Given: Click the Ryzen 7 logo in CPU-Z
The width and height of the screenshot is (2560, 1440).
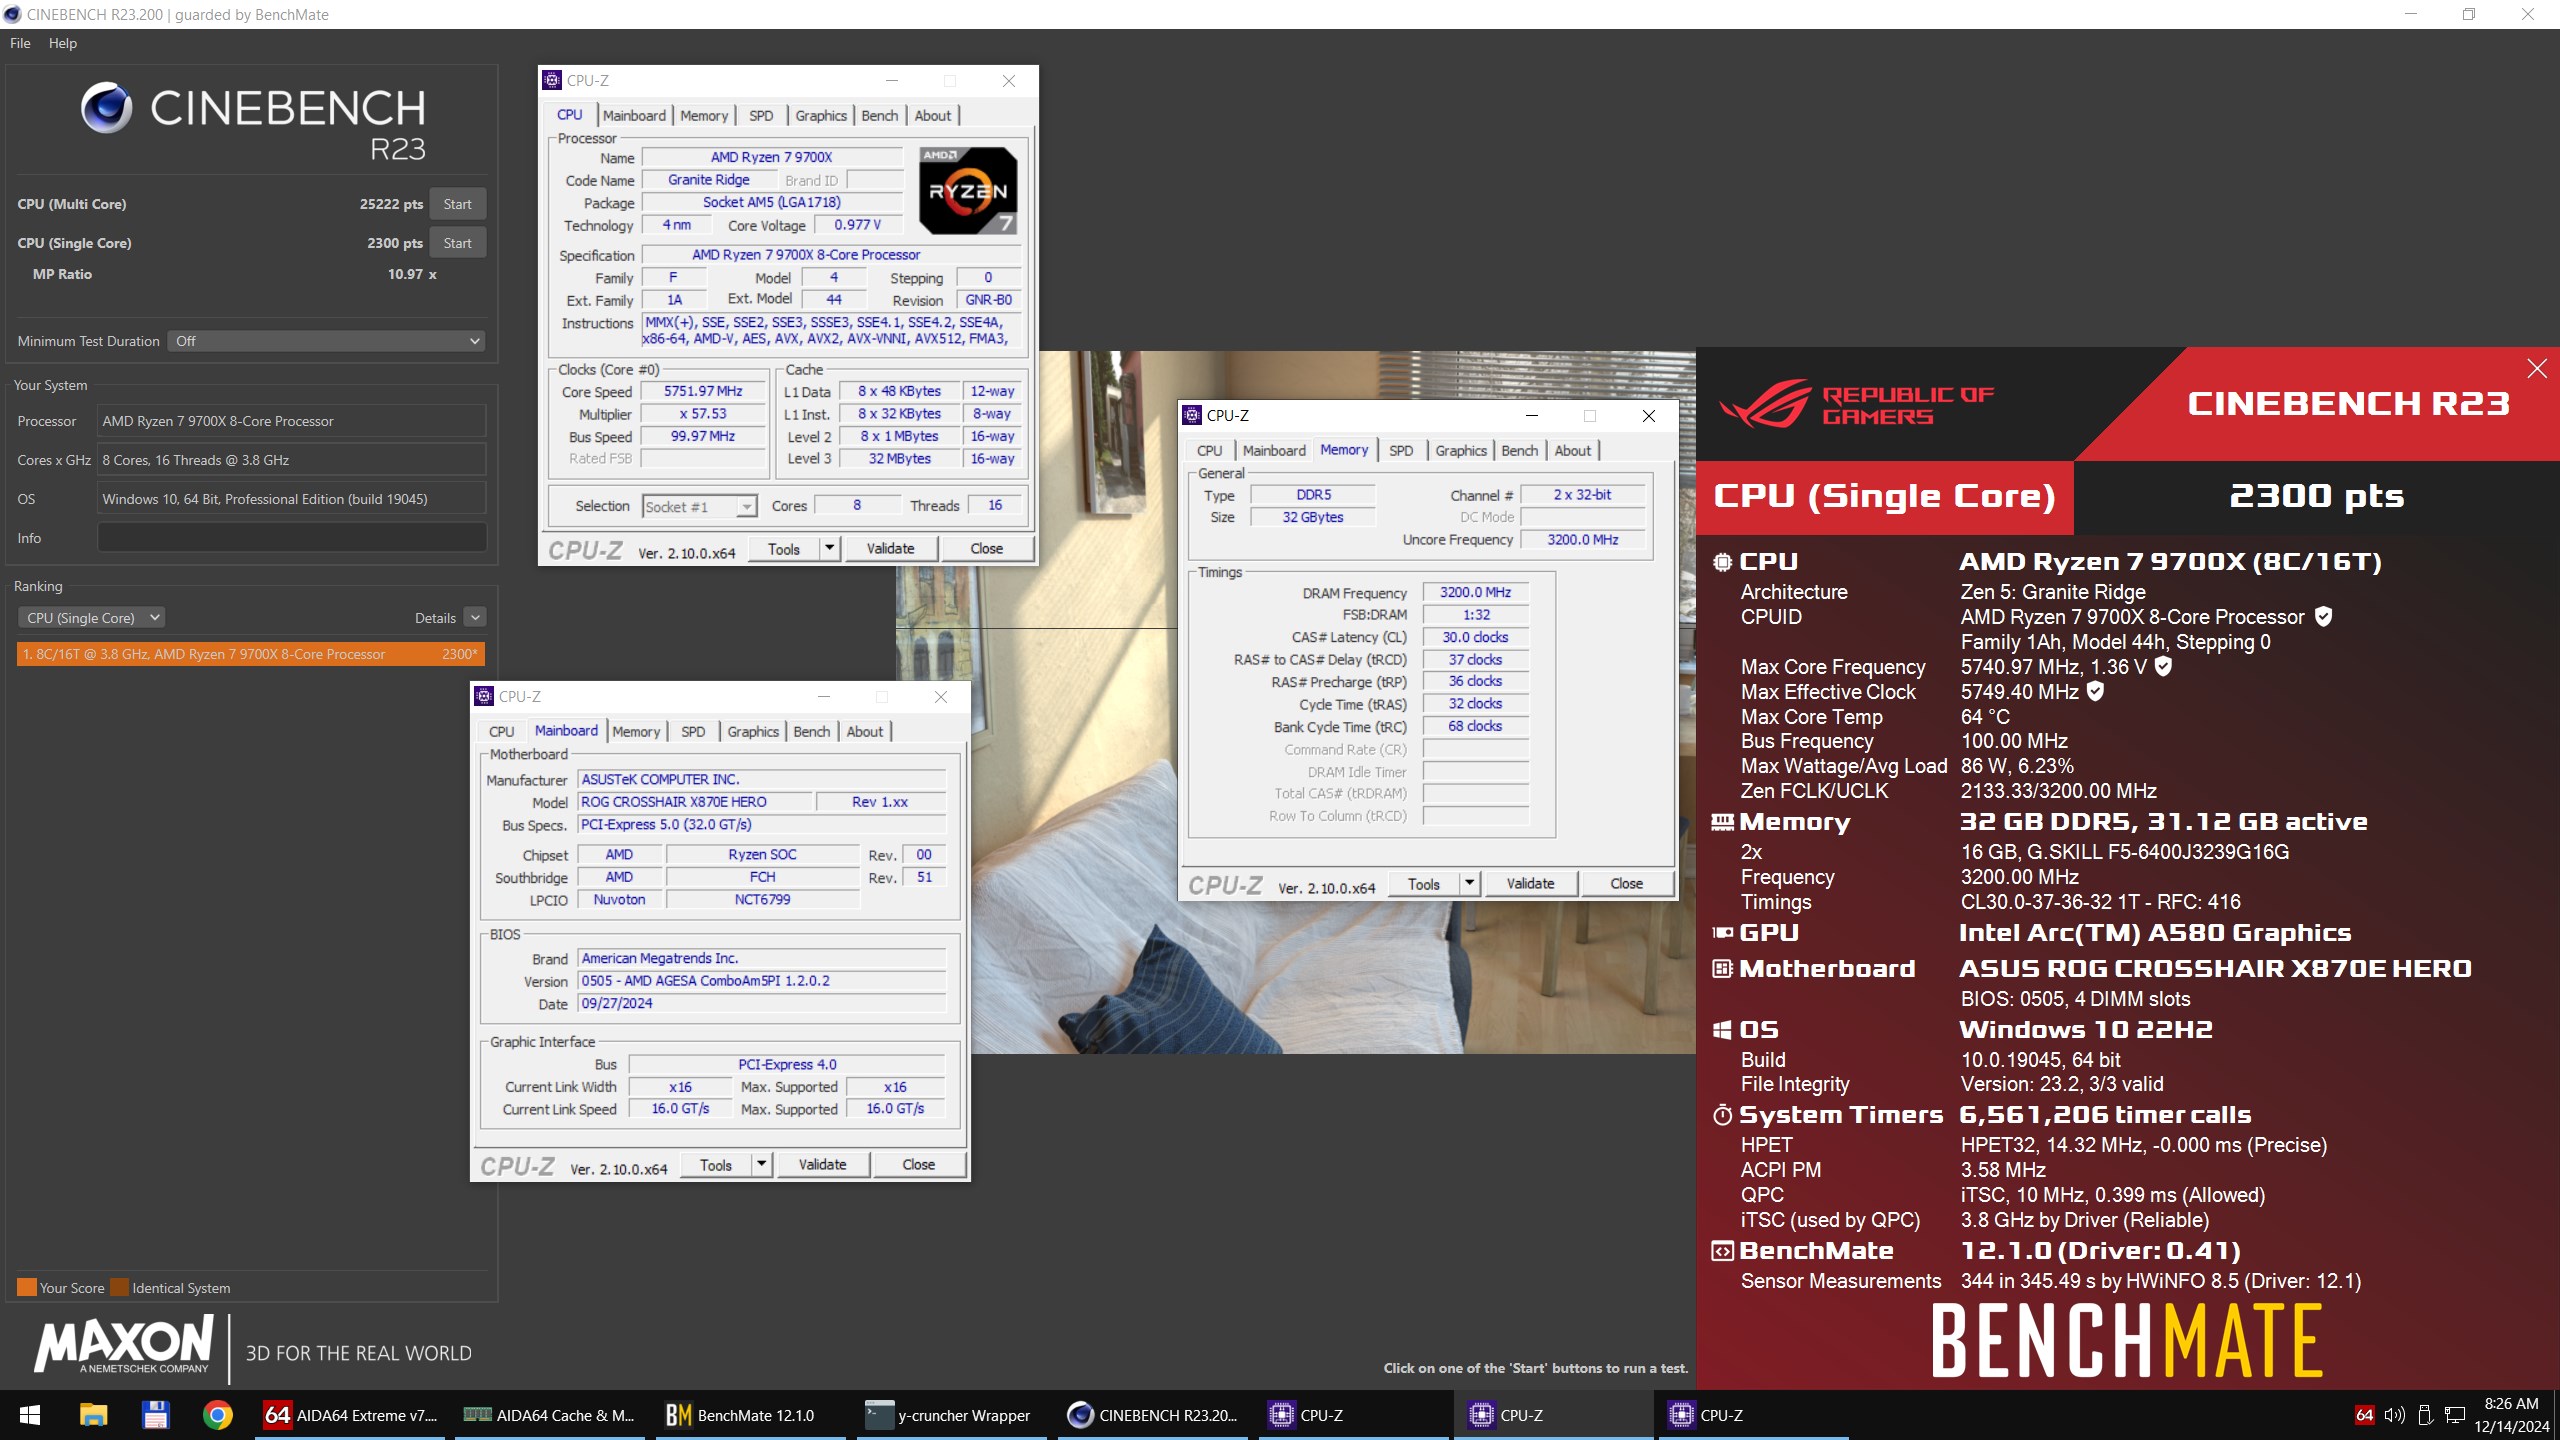Looking at the screenshot, I should click(968, 190).
